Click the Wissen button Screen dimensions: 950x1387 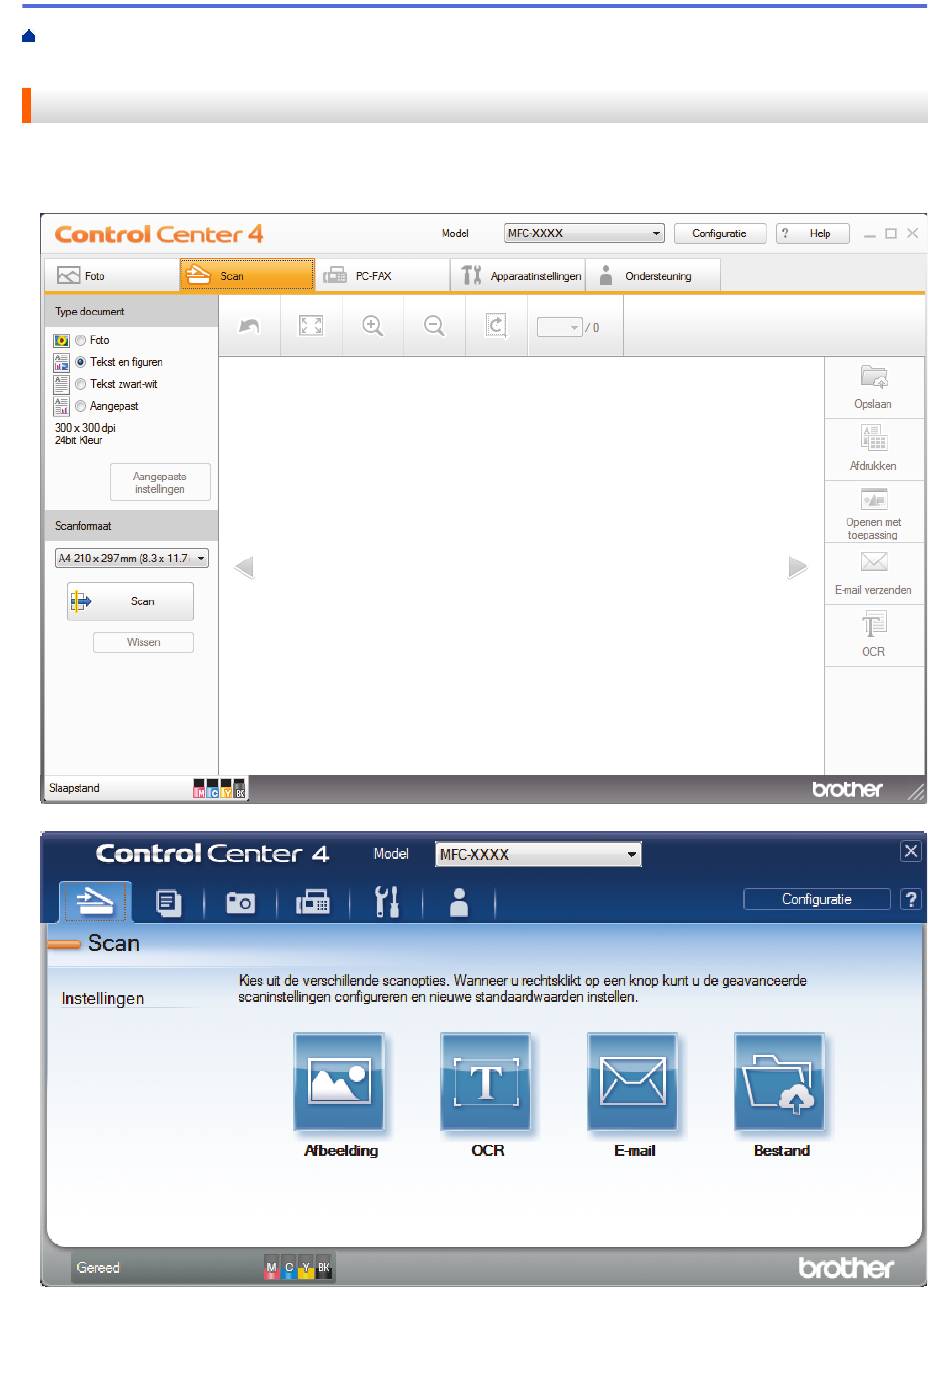tap(143, 642)
